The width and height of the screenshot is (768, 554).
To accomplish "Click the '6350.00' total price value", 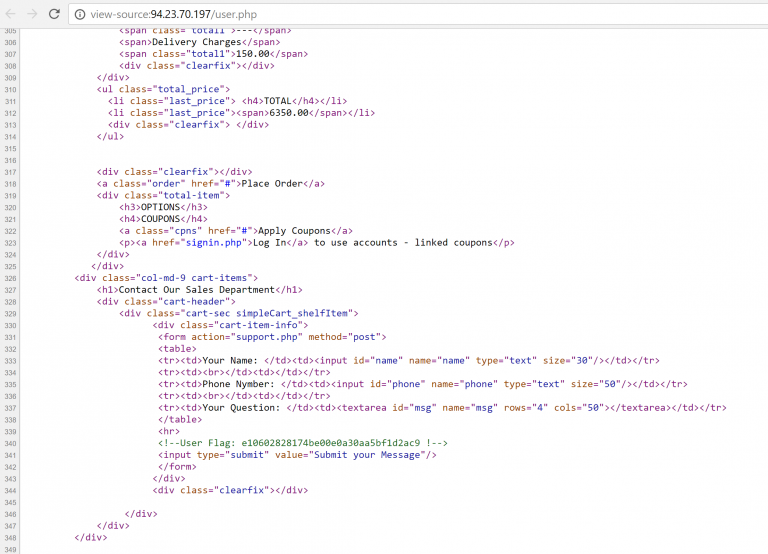I will coord(289,113).
